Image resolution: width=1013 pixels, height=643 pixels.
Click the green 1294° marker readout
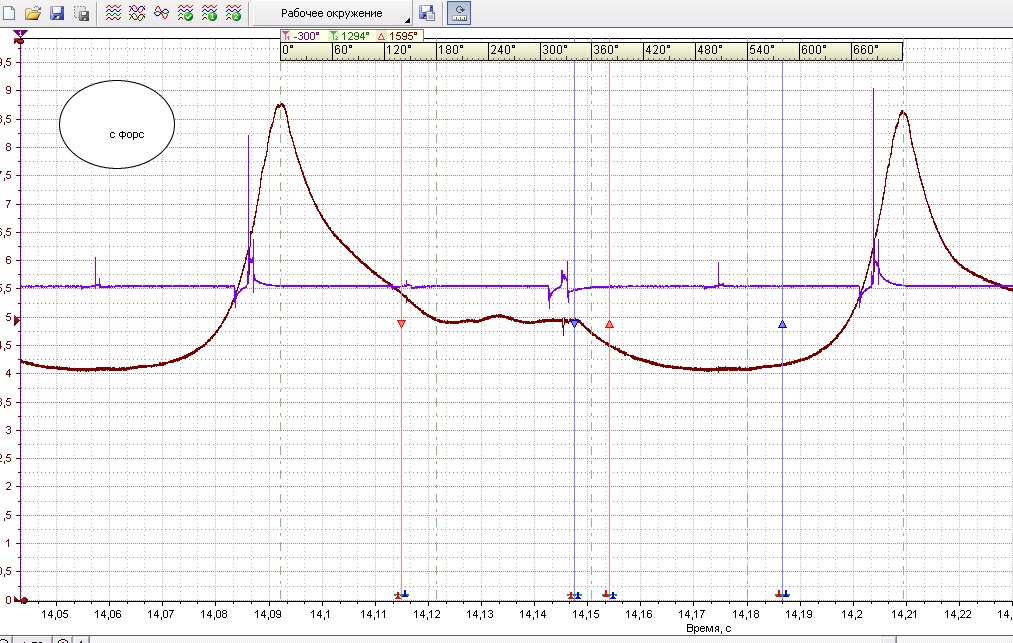click(350, 36)
